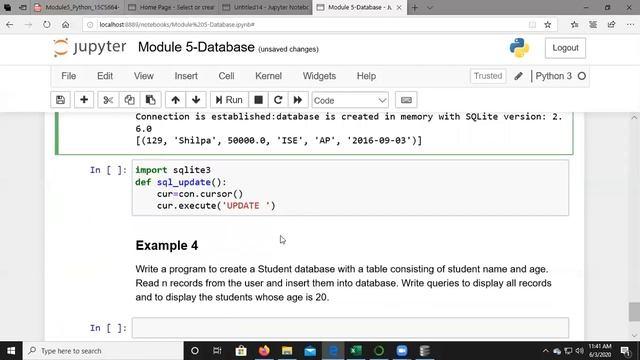Move selected cell up arrow
The height and width of the screenshot is (360, 640).
176,100
